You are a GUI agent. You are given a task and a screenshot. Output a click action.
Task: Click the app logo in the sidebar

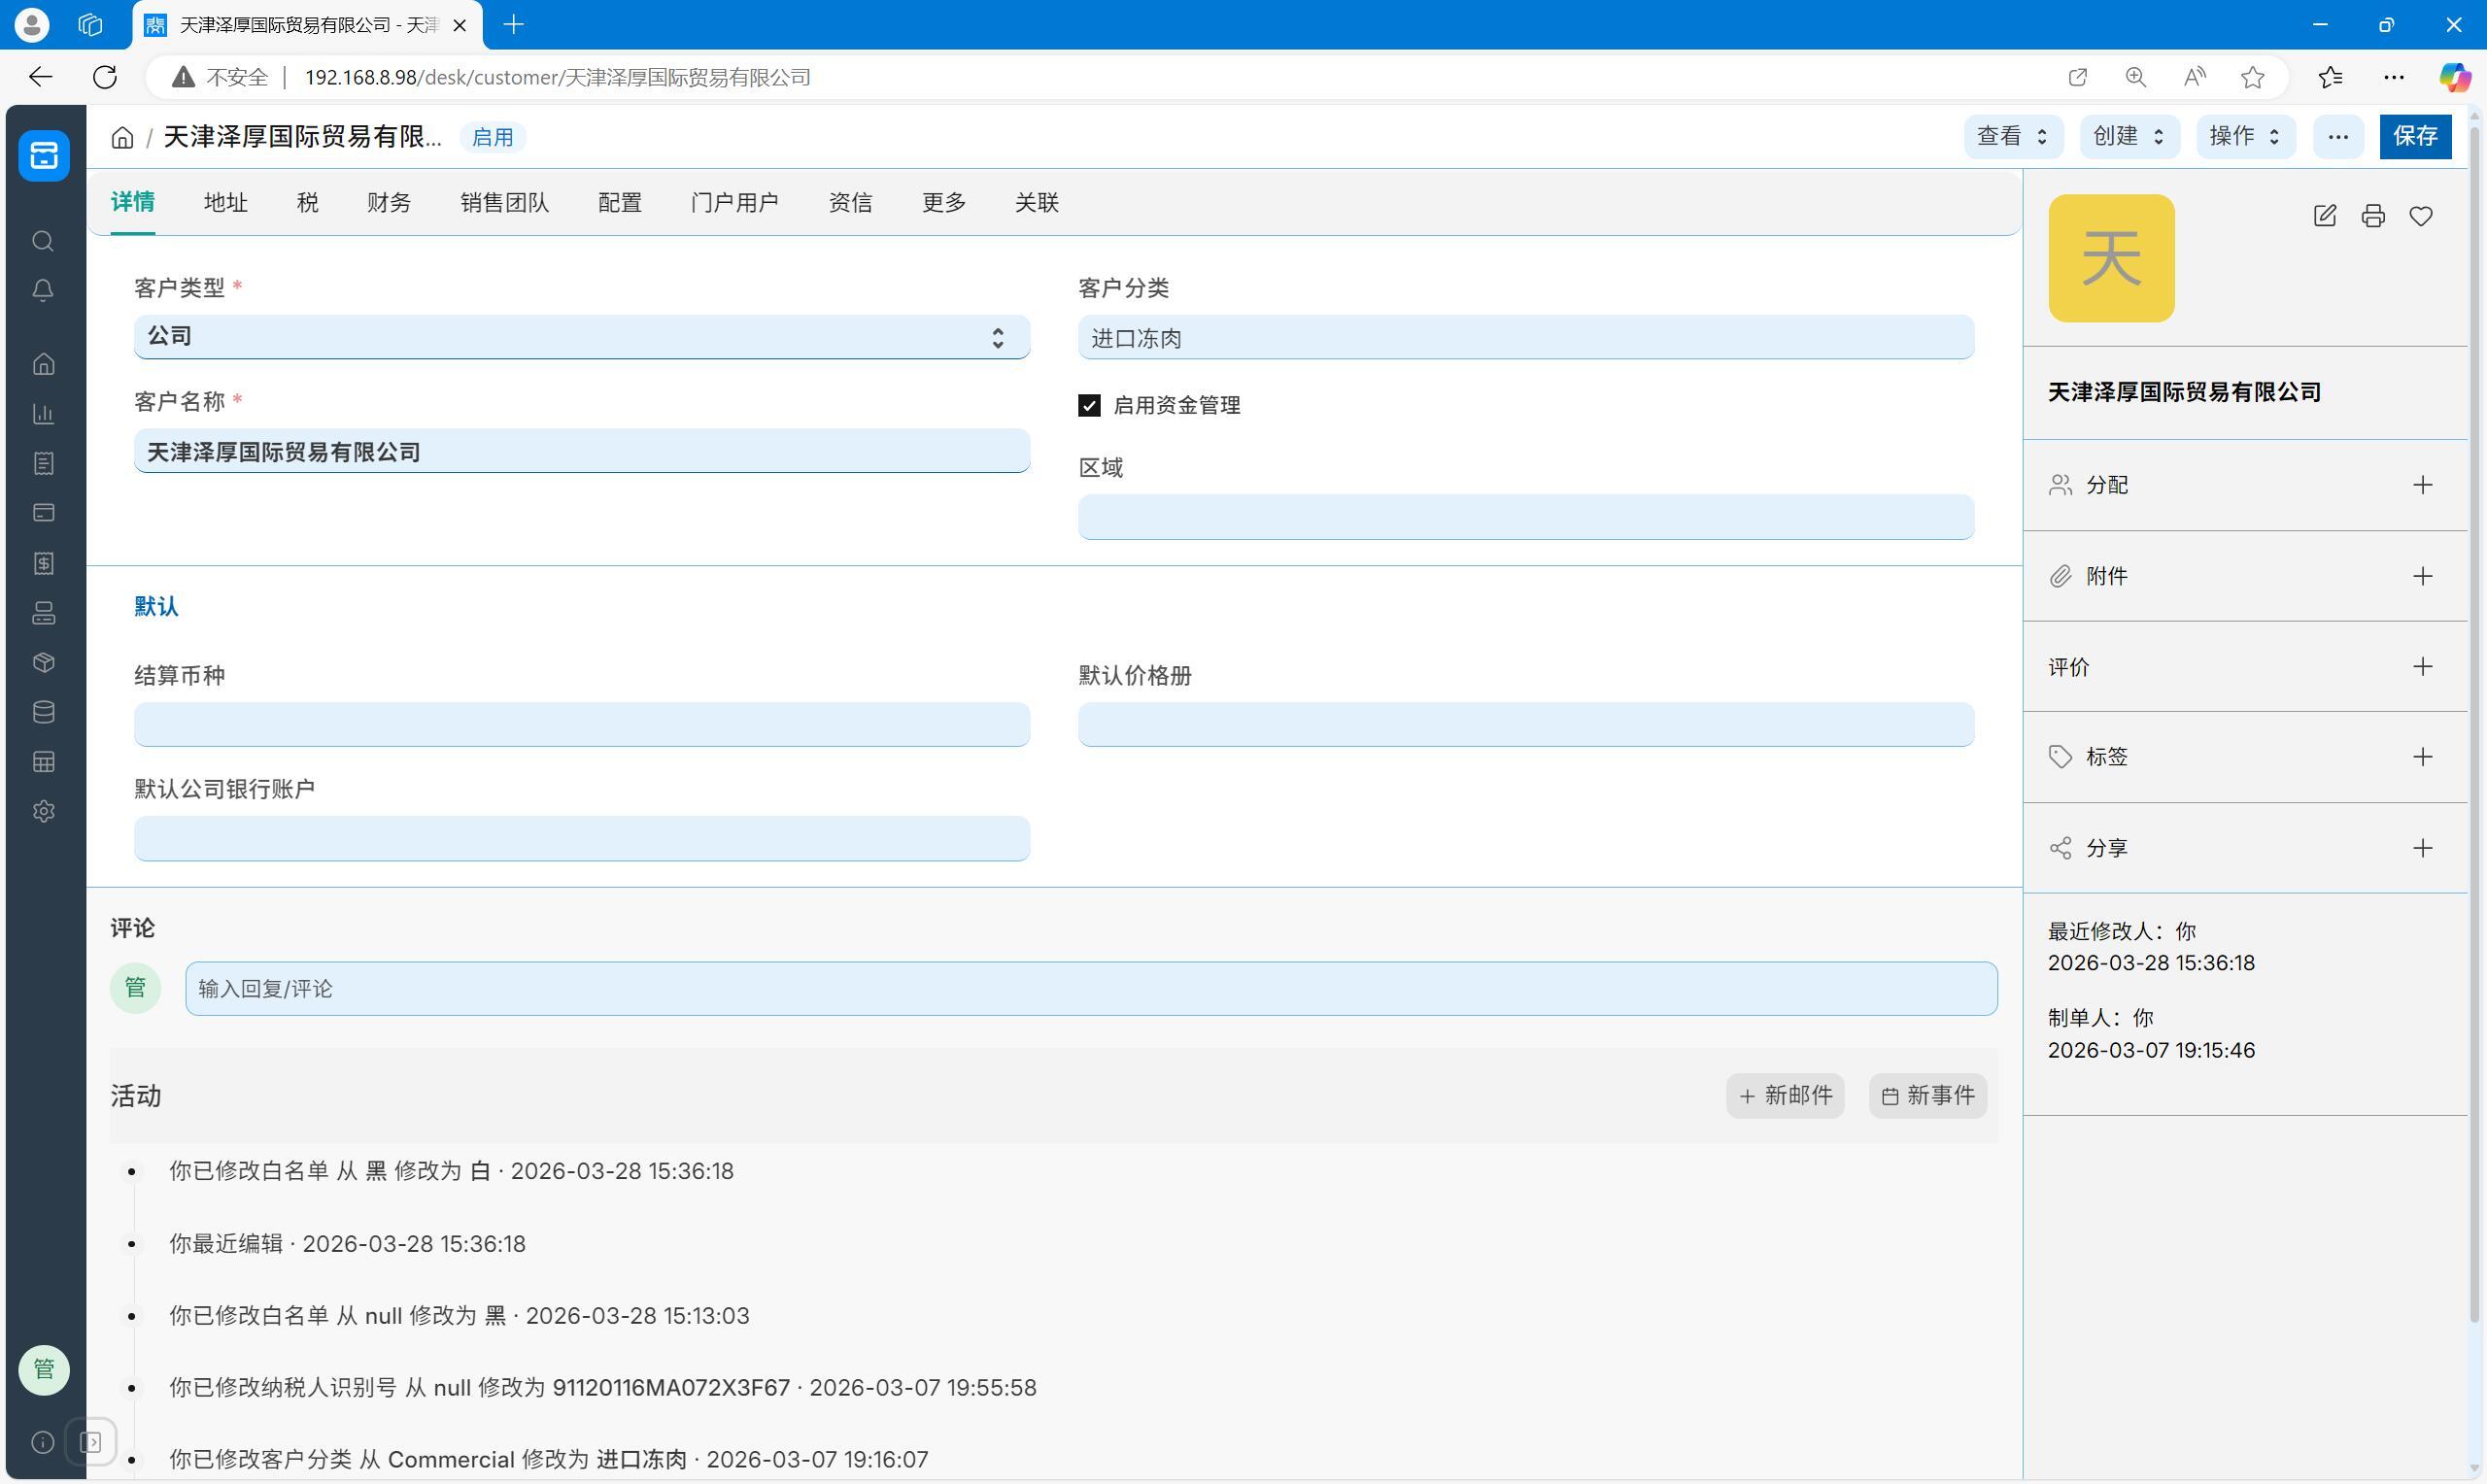tap(44, 155)
